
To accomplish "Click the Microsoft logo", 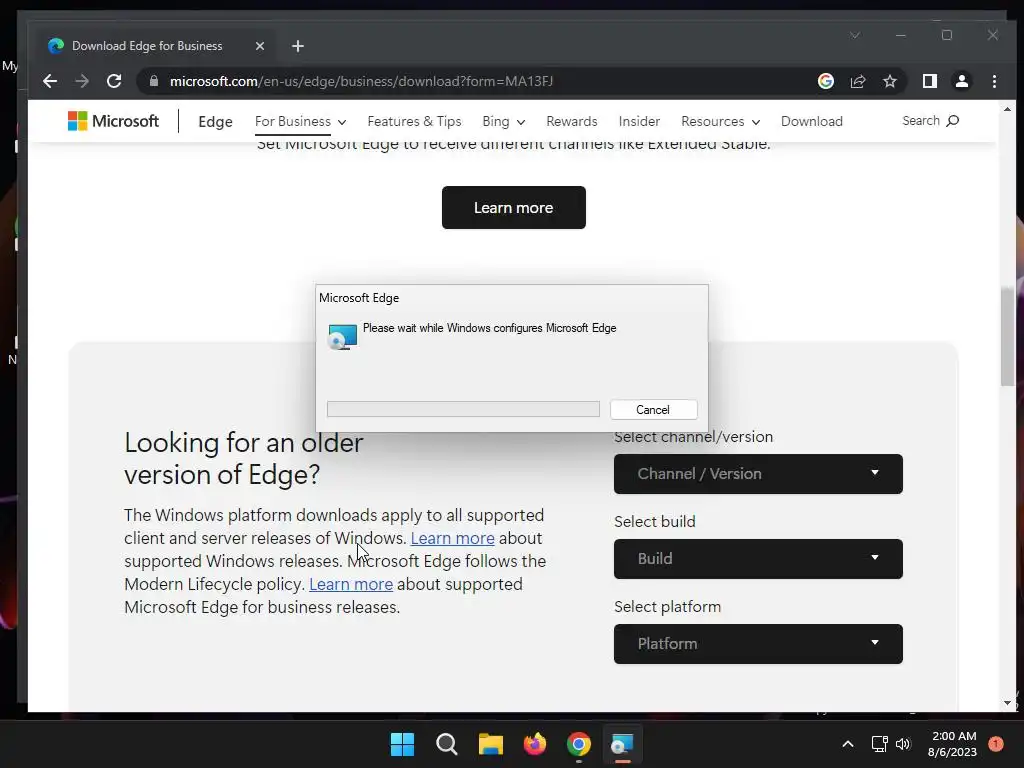I will tap(113, 121).
